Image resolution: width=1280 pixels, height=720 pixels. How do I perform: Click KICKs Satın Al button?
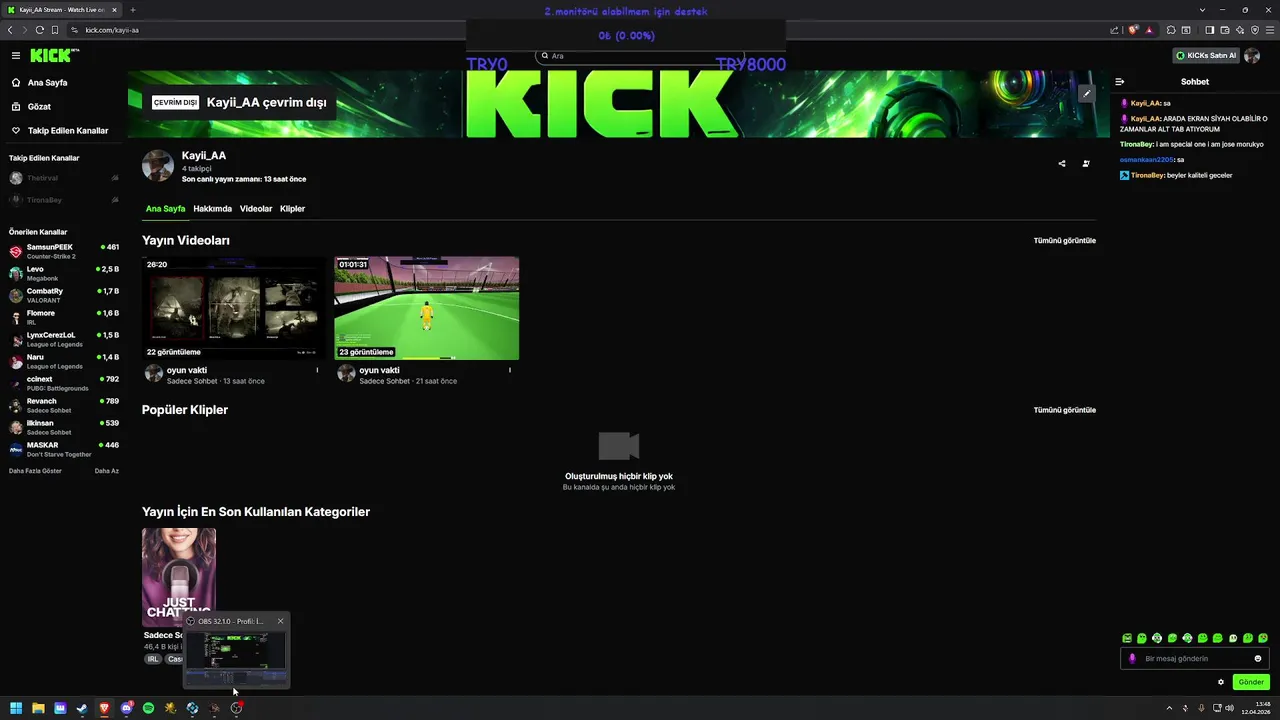[x=1207, y=56]
